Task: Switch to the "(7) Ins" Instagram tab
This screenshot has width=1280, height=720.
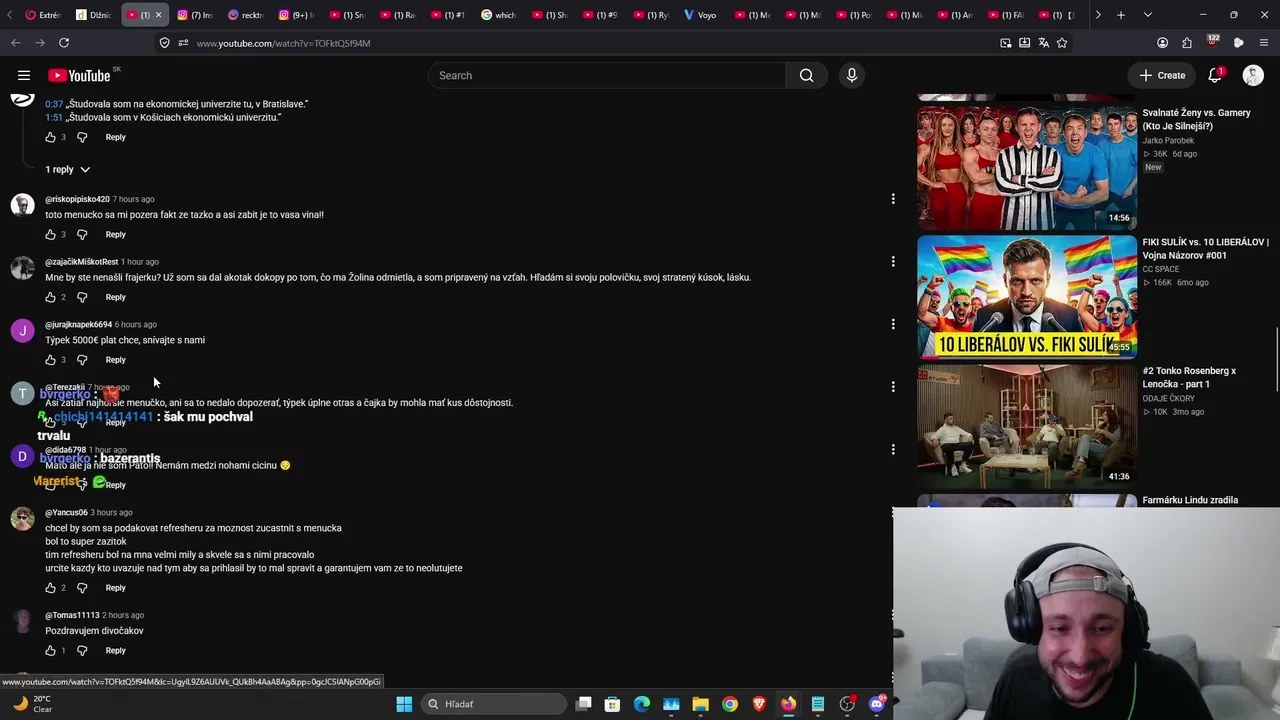Action: (195, 15)
